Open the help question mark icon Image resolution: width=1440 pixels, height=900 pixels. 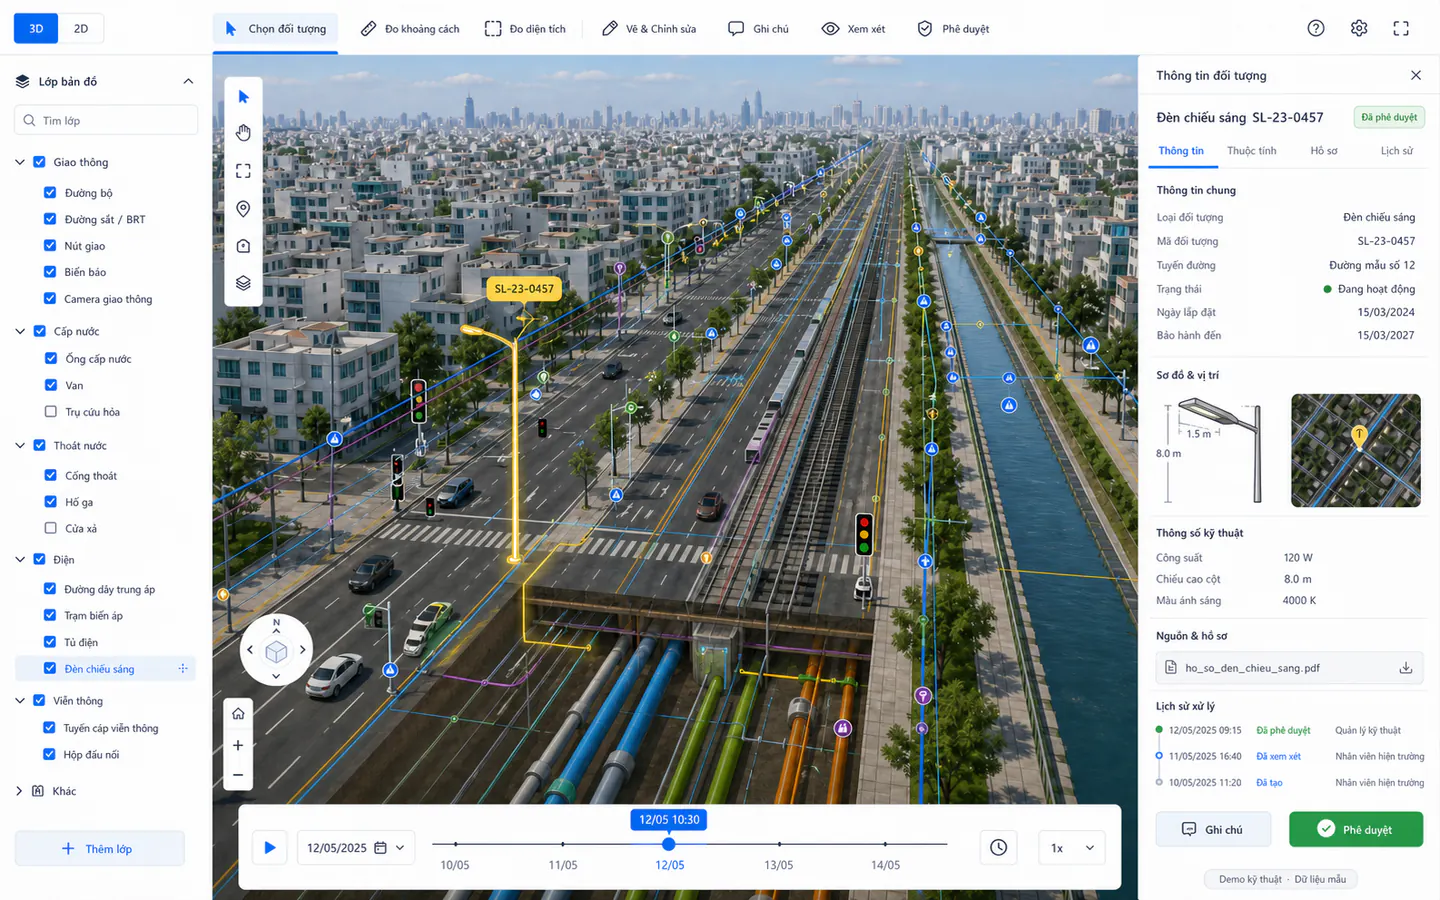pyautogui.click(x=1316, y=28)
